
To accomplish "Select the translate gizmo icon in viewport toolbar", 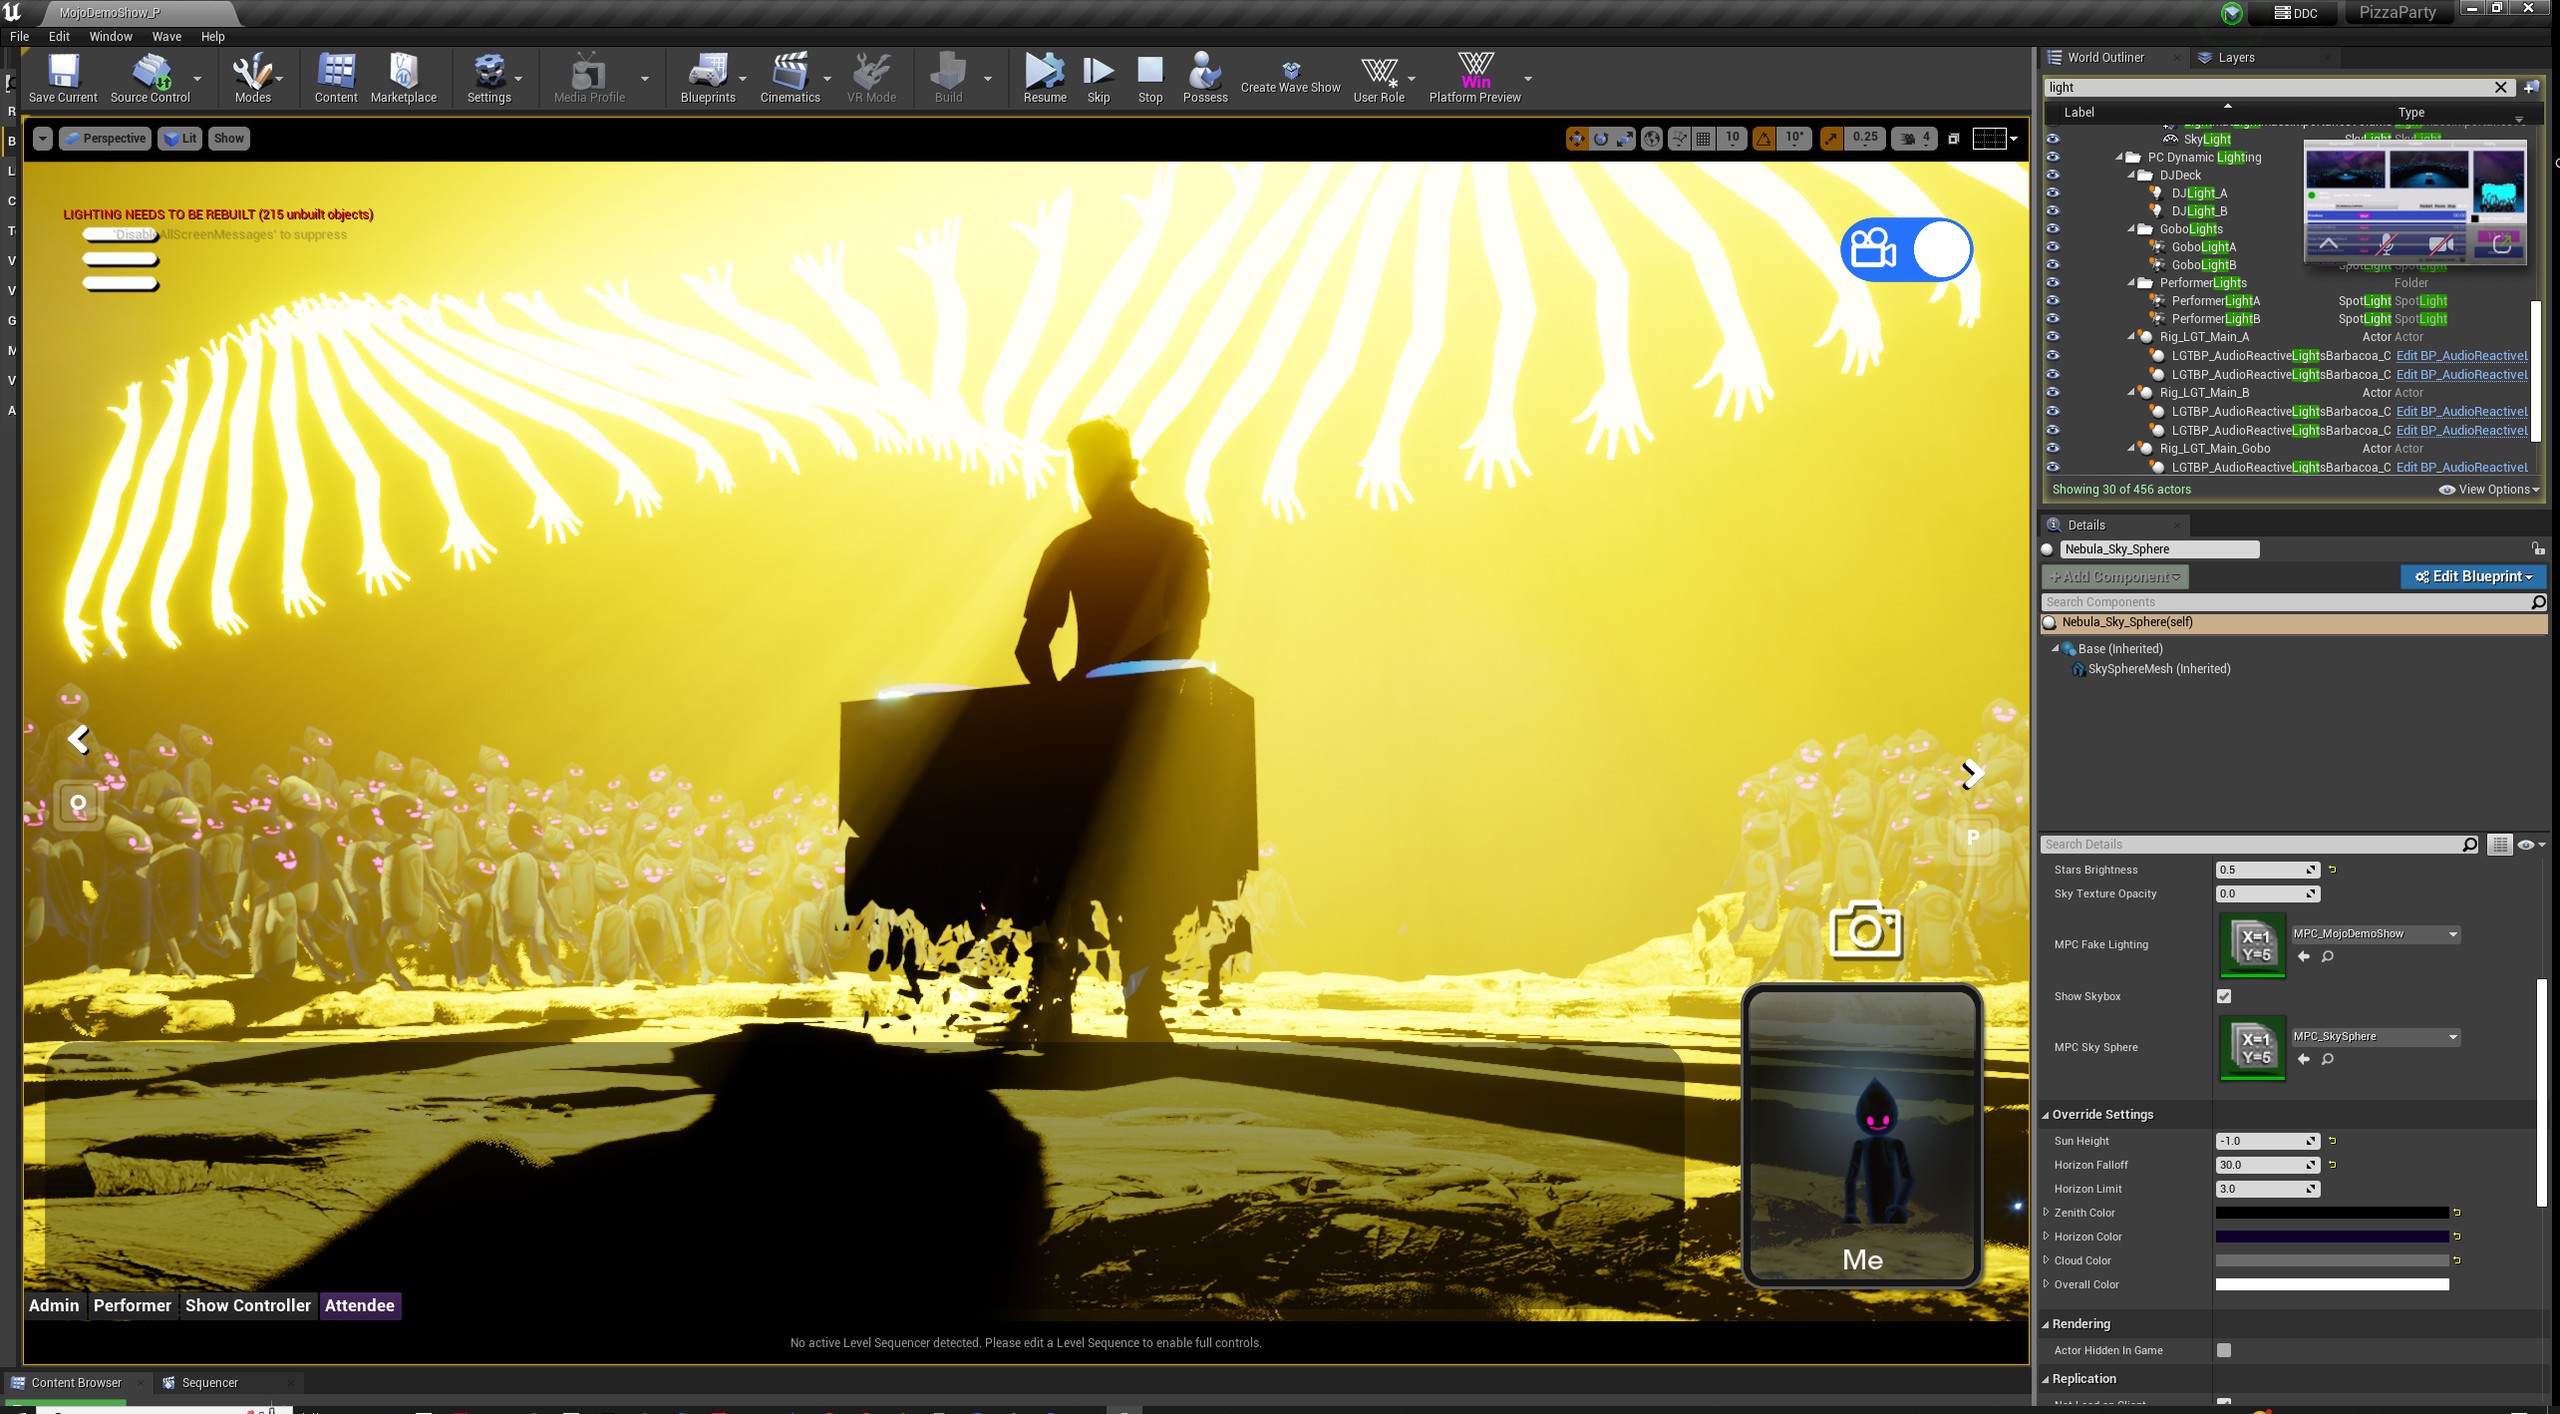I will tap(1576, 139).
